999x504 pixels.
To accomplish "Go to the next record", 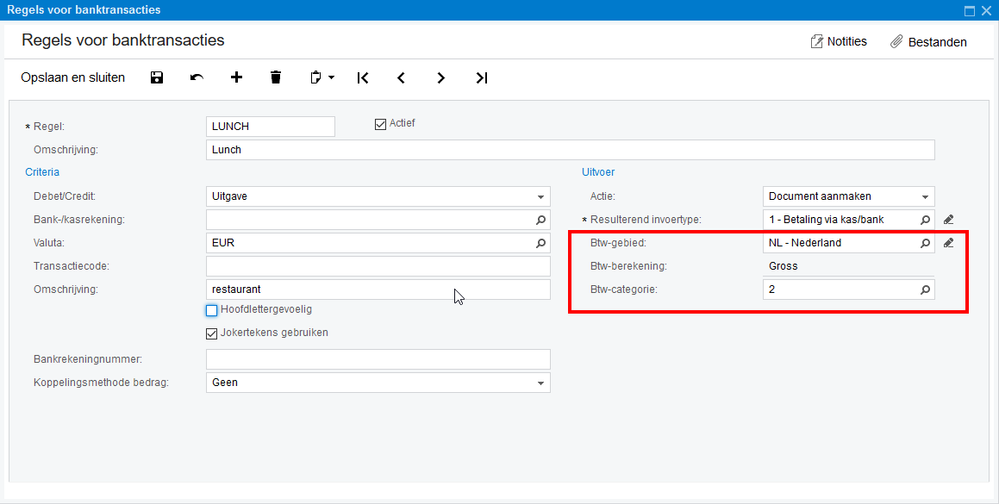I will tap(441, 77).
